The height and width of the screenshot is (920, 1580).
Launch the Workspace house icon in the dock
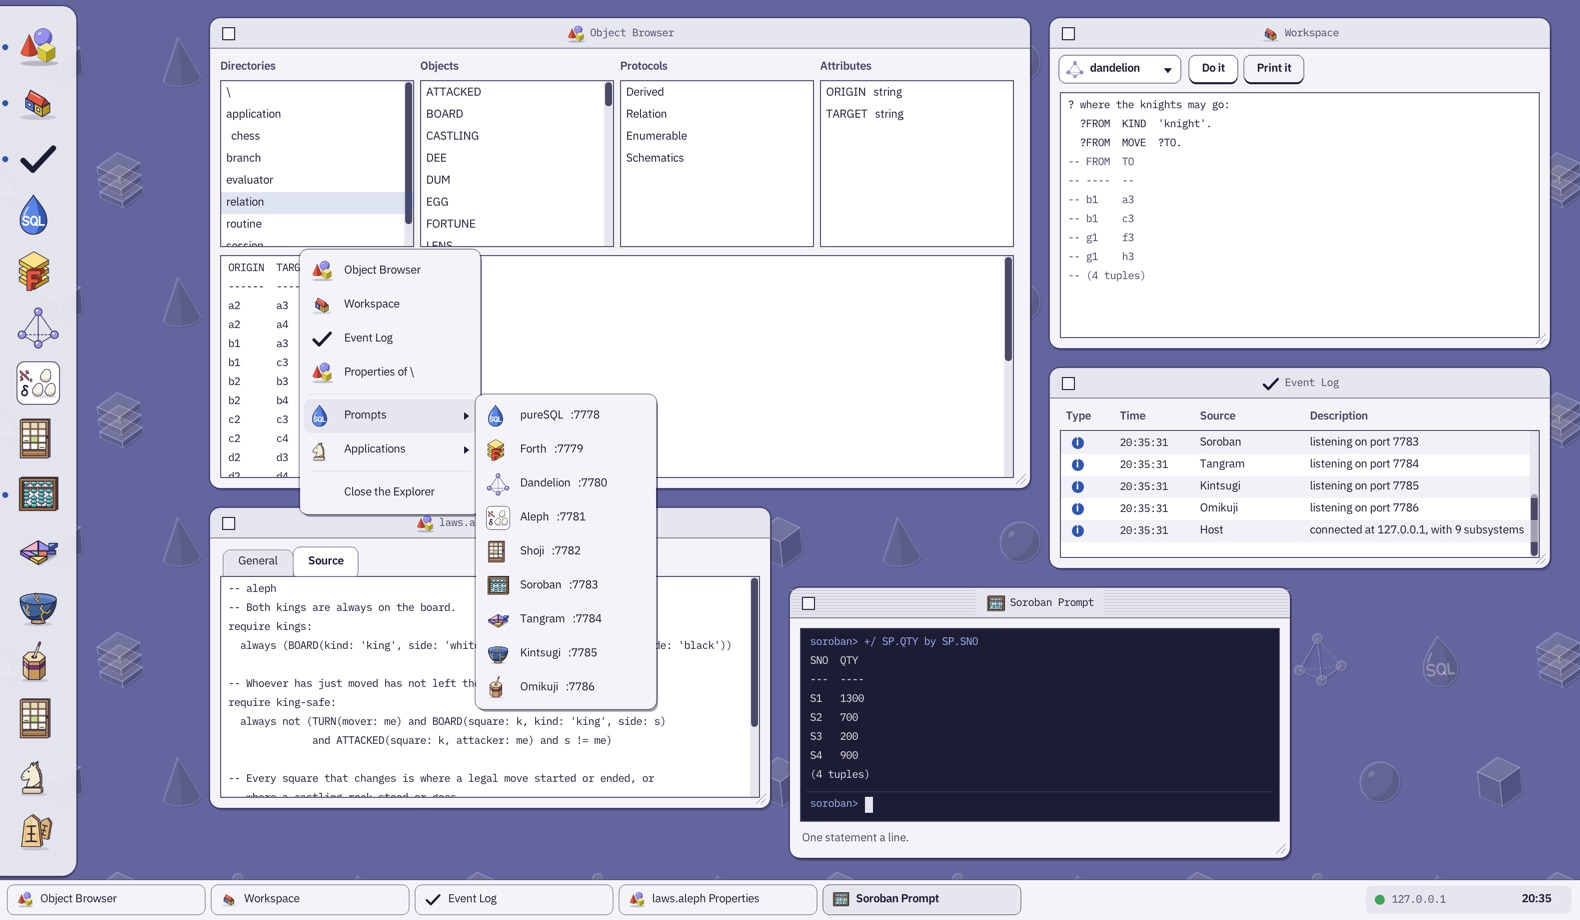click(38, 103)
